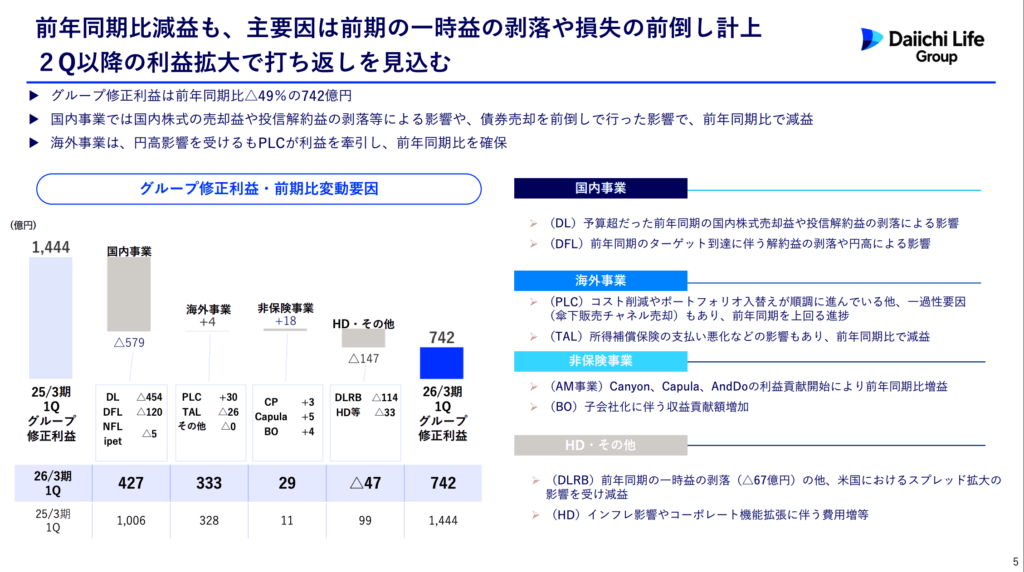Select the HD・その他 grey section header
1024x572 pixels.
(x=600, y=445)
